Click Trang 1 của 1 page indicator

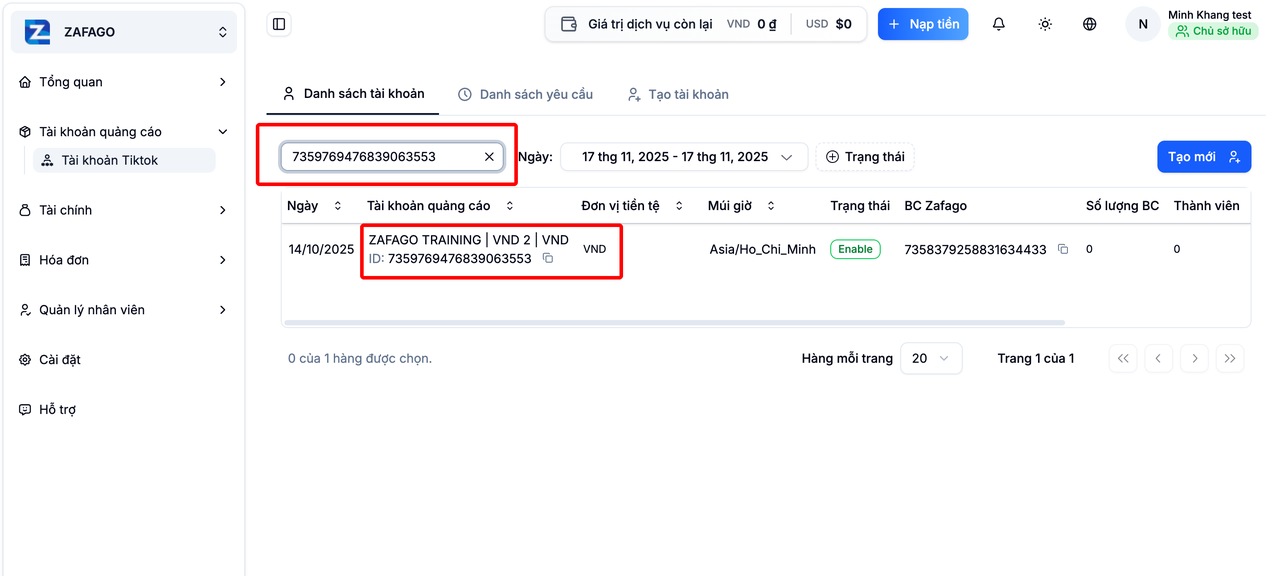coord(1036,358)
